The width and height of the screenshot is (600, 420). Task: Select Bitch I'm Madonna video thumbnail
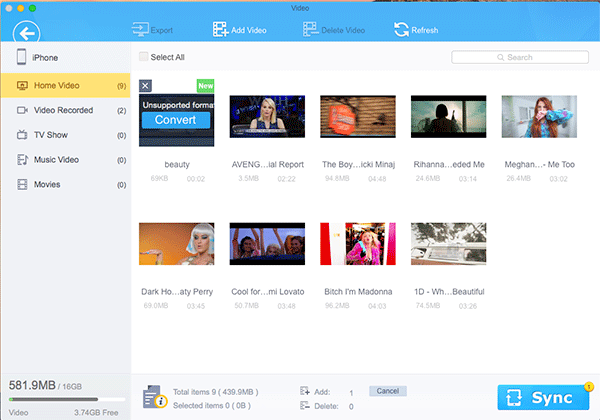[x=358, y=244]
